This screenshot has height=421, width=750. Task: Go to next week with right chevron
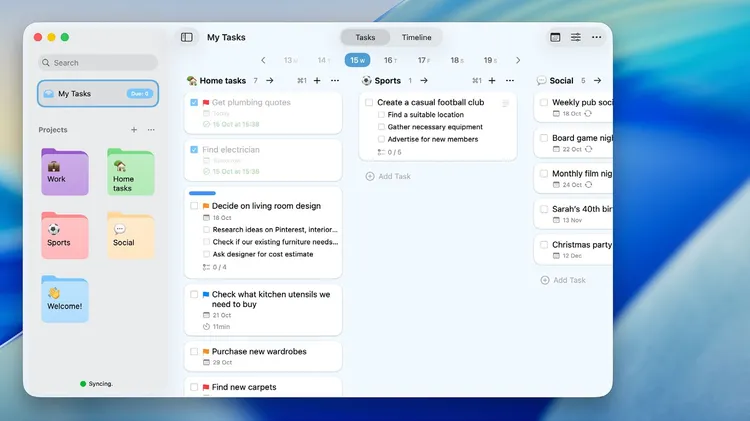517,60
